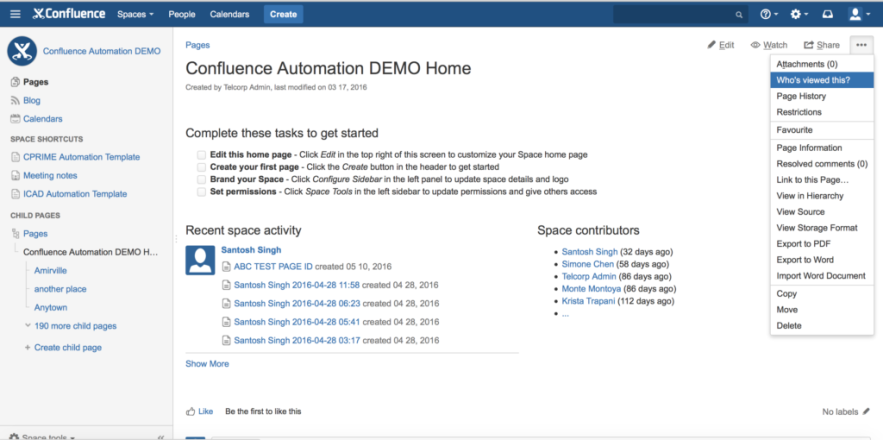The width and height of the screenshot is (883, 440).
Task: Check the Edit this home page task
Action: 201,154
